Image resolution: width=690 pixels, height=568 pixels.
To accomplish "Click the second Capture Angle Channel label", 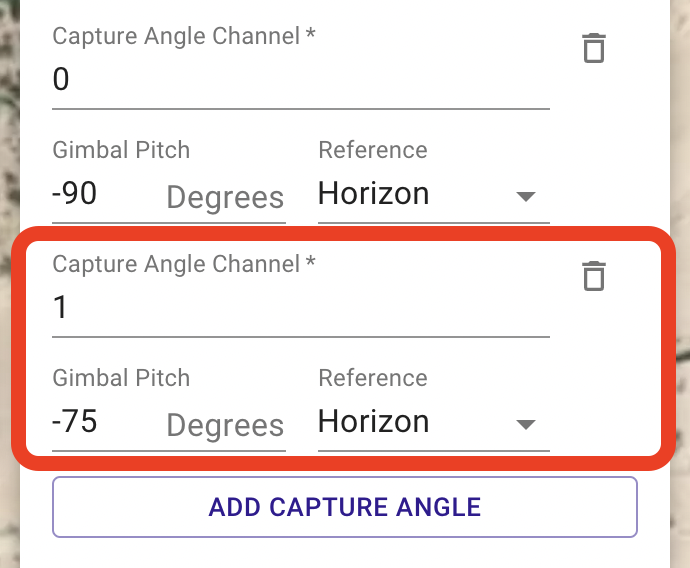I will click(x=184, y=264).
